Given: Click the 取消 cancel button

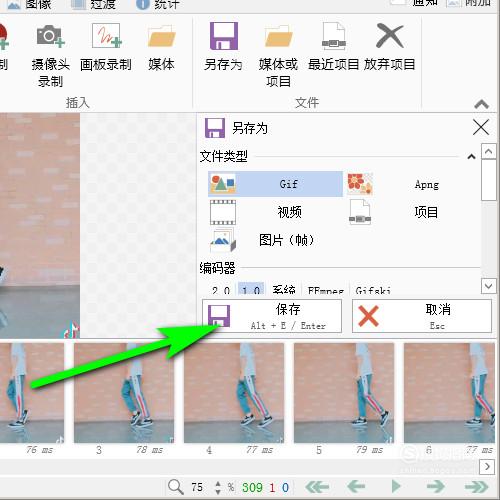Looking at the screenshot, I should [x=422, y=316].
